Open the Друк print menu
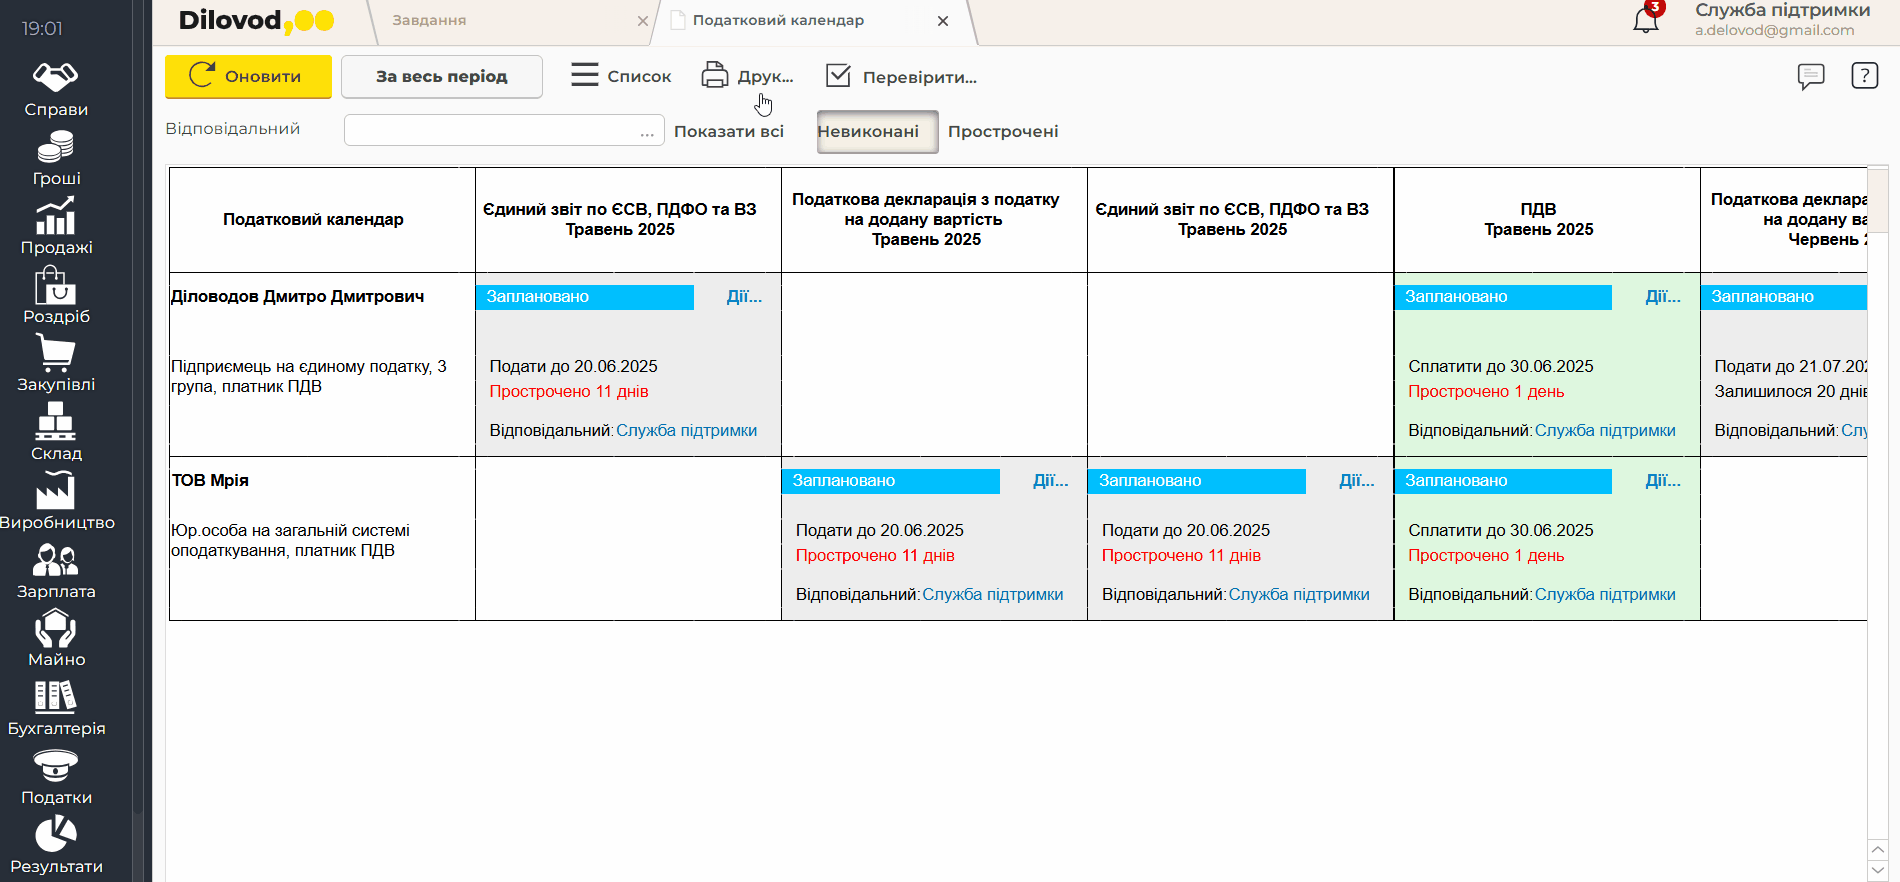This screenshot has height=882, width=1900. coord(747,77)
